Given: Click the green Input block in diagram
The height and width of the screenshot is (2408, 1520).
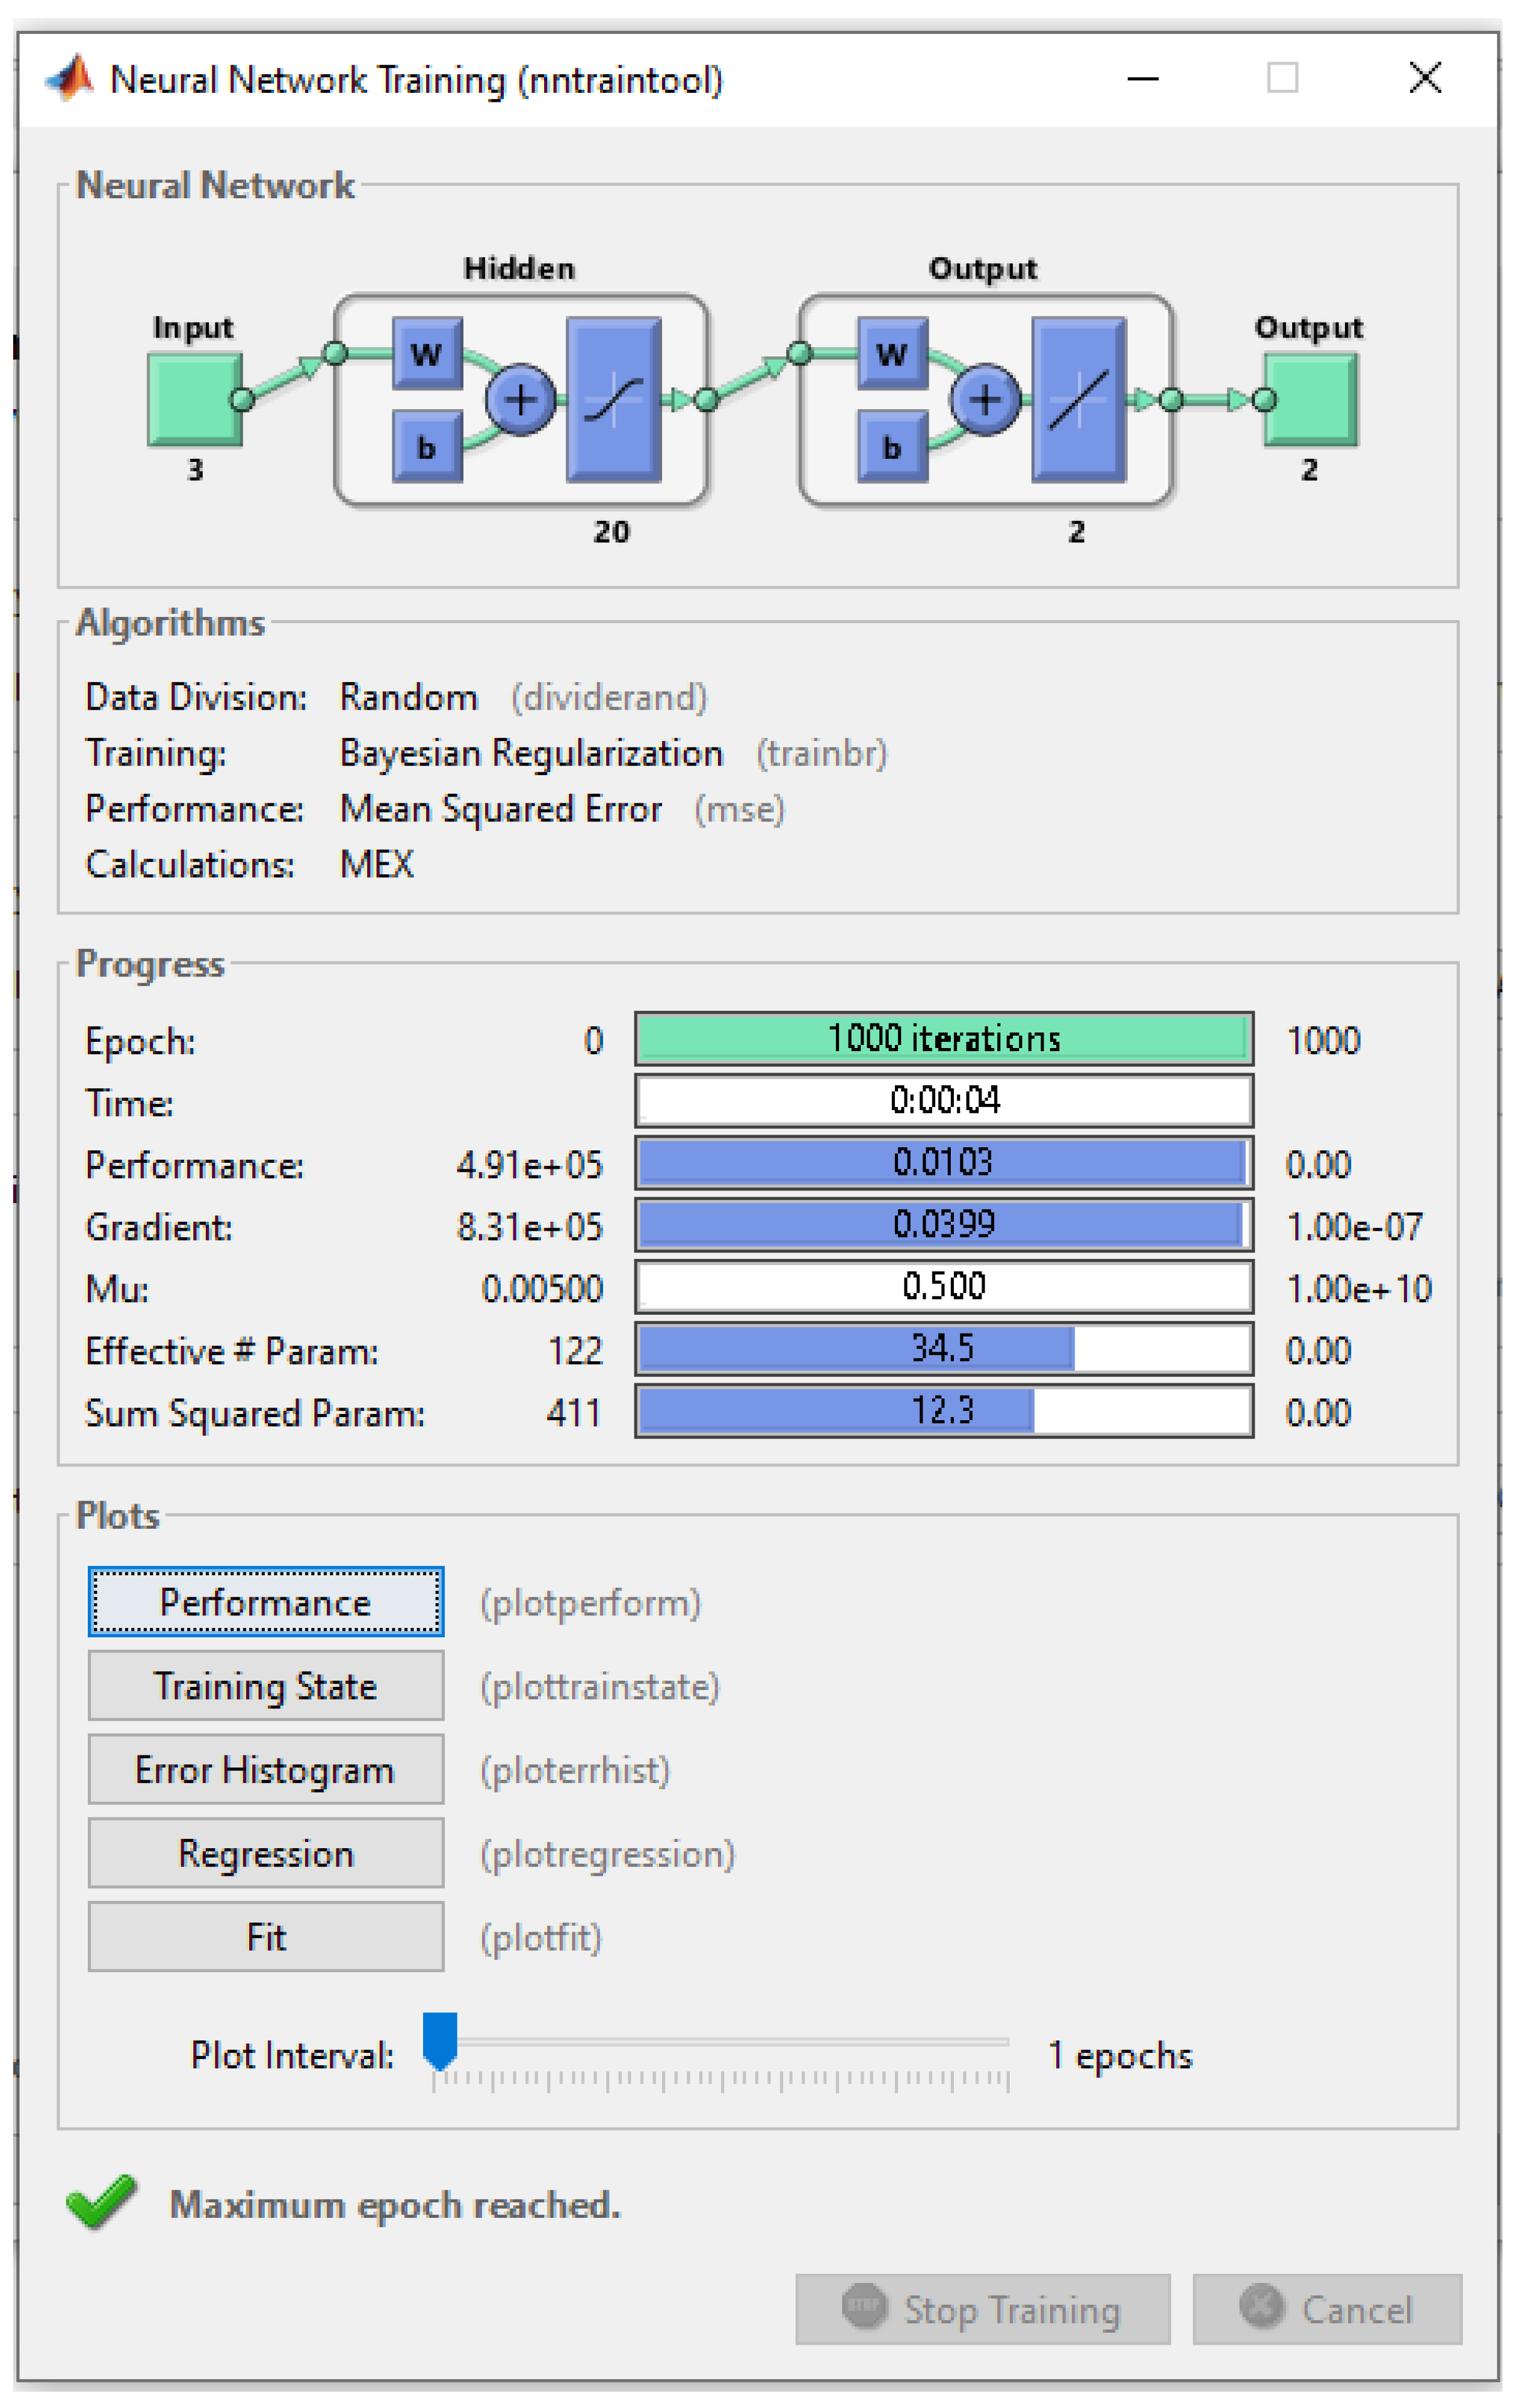Looking at the screenshot, I should 194,400.
